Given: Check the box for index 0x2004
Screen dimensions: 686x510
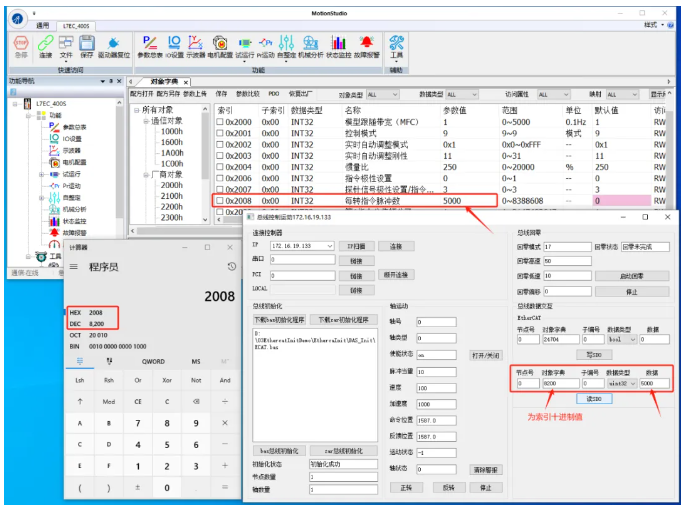Looking at the screenshot, I should [220, 167].
